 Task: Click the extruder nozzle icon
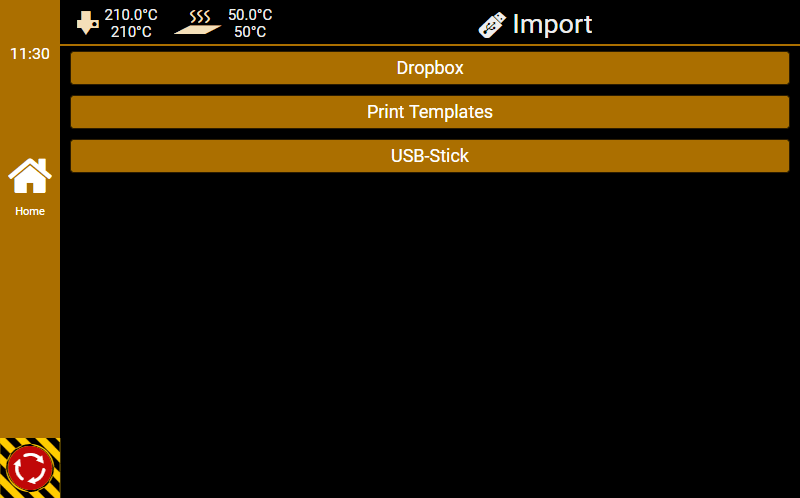coord(87,23)
